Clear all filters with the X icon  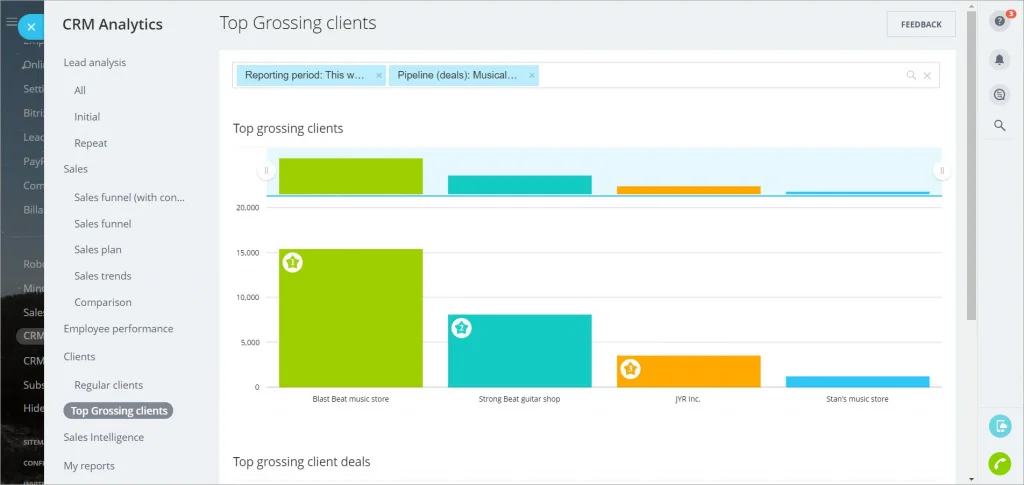click(x=927, y=75)
